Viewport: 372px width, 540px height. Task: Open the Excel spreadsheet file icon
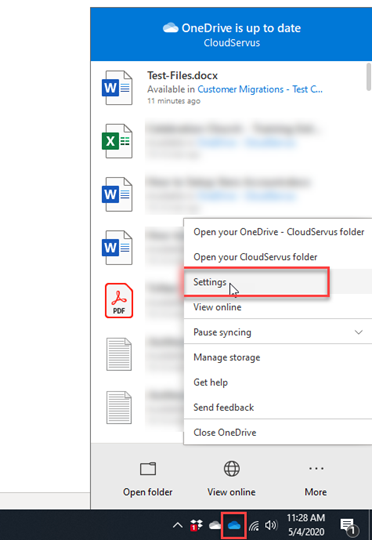(x=117, y=141)
